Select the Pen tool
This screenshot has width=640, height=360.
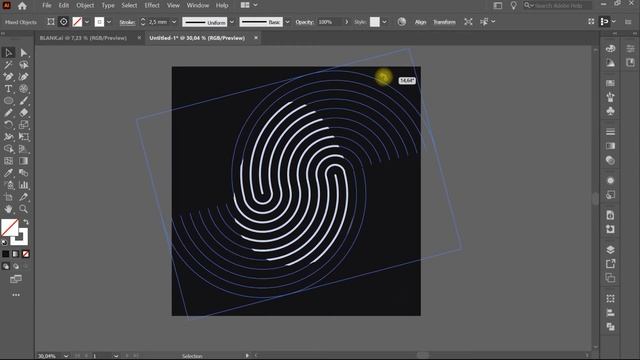click(x=9, y=77)
